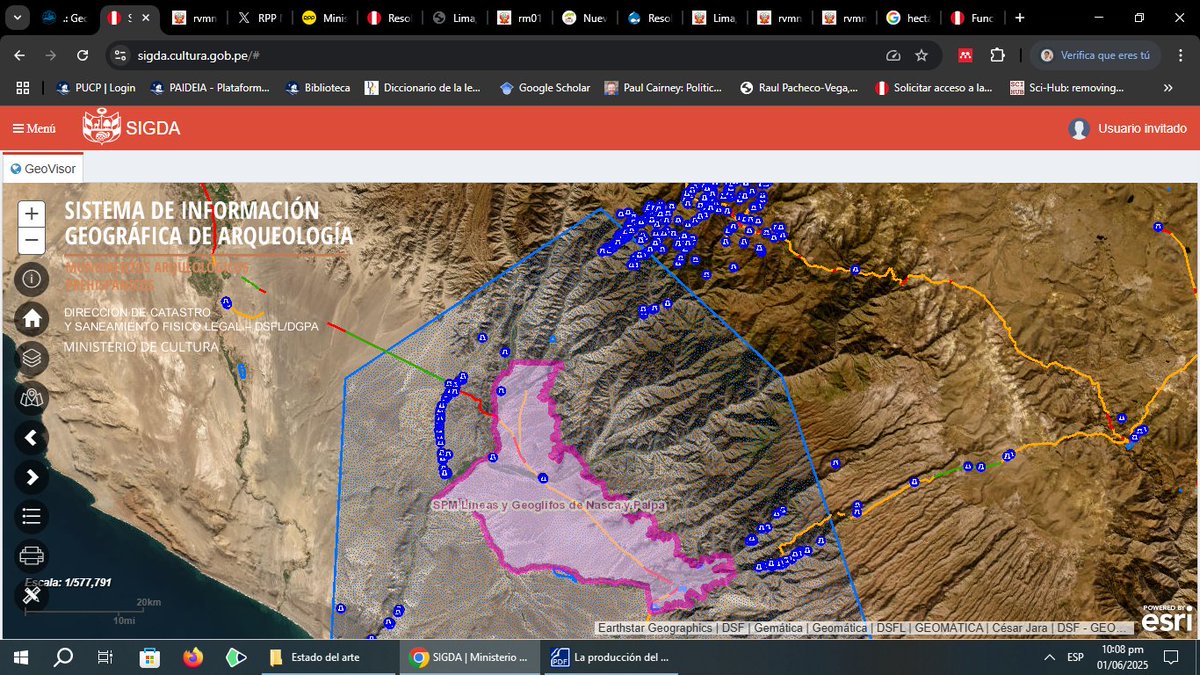Click the zoom-in plus control on map
This screenshot has height=675, width=1200.
(31, 213)
